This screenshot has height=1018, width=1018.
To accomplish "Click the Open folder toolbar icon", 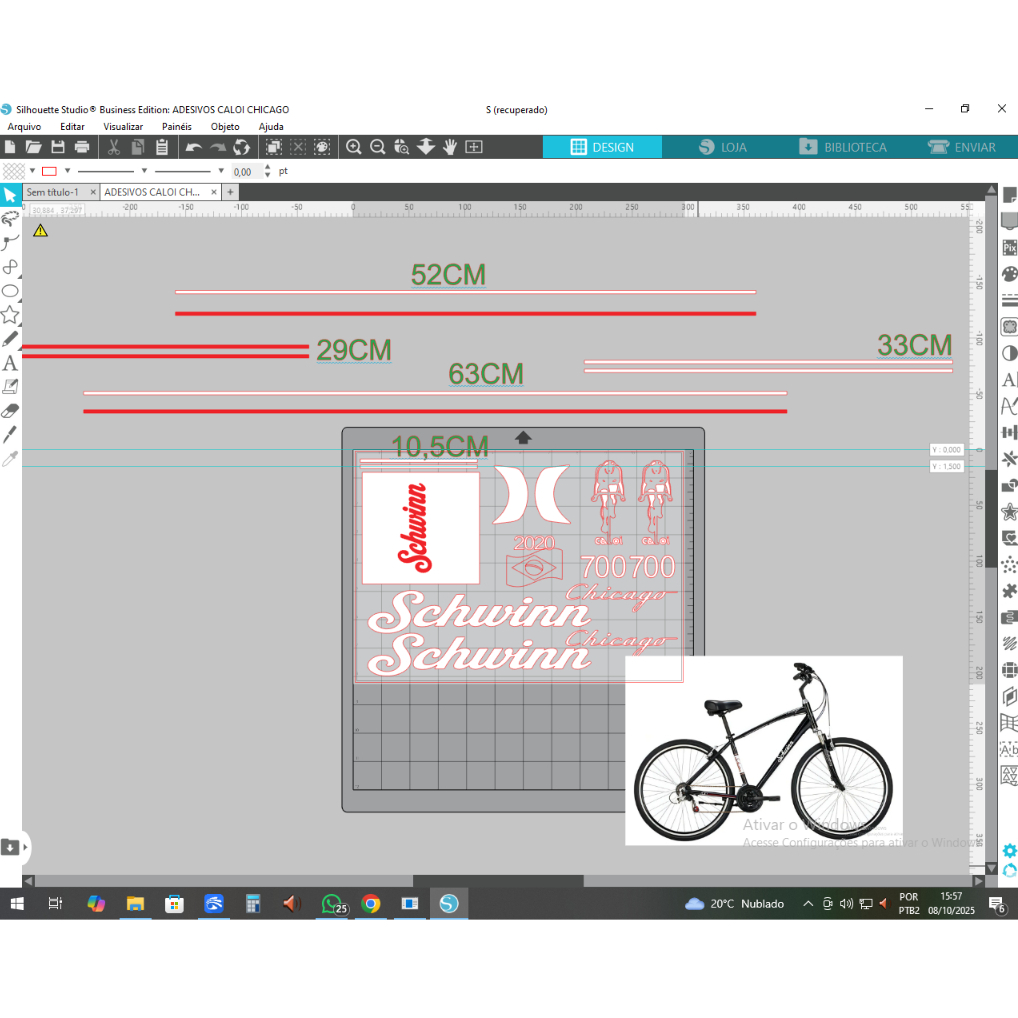I will tap(33, 147).
